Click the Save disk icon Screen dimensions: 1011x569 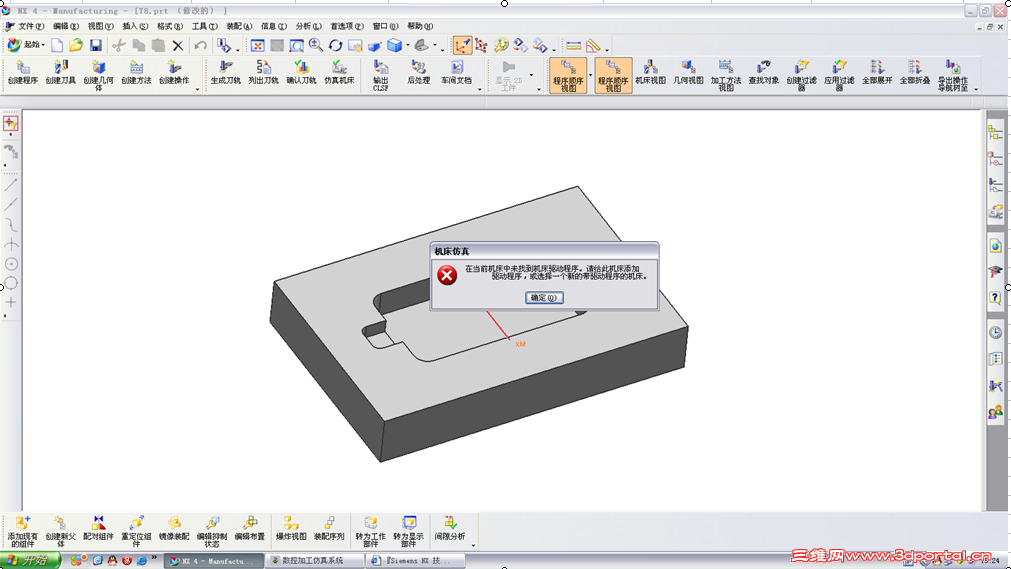(95, 45)
